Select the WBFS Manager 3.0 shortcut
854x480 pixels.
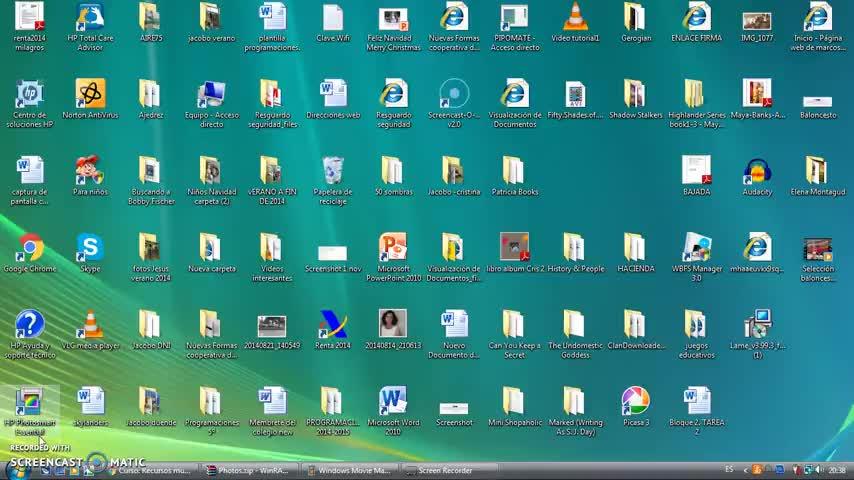[x=696, y=247]
